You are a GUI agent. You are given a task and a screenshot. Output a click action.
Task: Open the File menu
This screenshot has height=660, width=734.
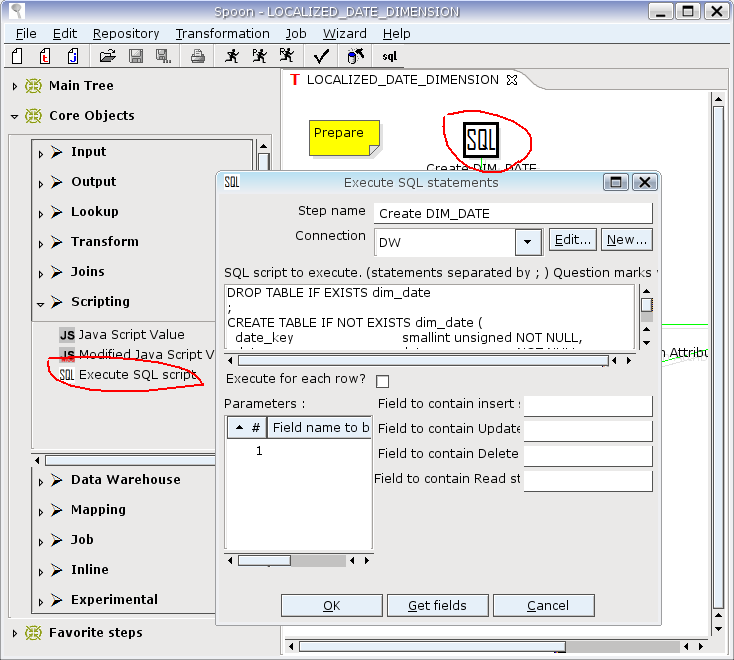coord(26,34)
